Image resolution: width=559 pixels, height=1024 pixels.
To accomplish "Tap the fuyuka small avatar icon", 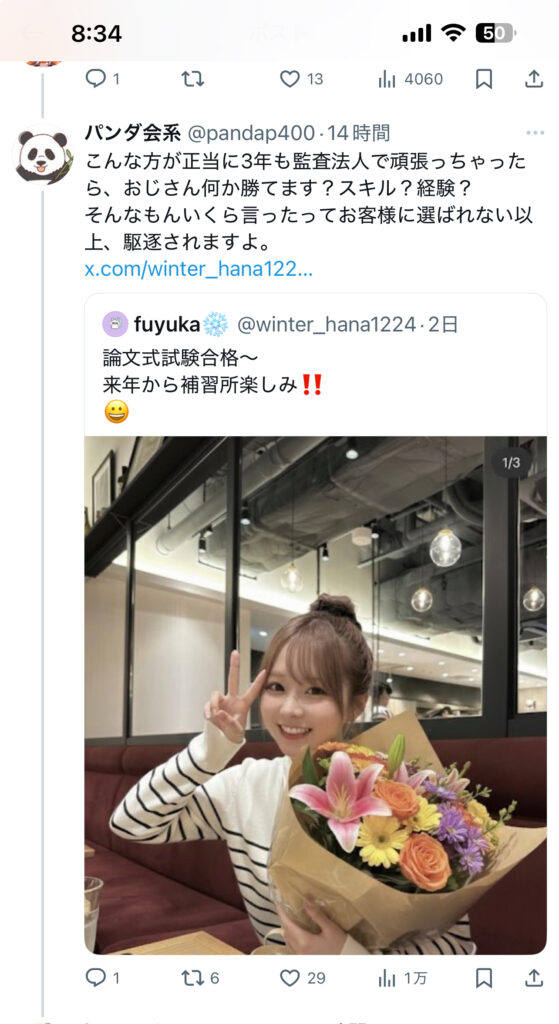I will pyautogui.click(x=115, y=324).
